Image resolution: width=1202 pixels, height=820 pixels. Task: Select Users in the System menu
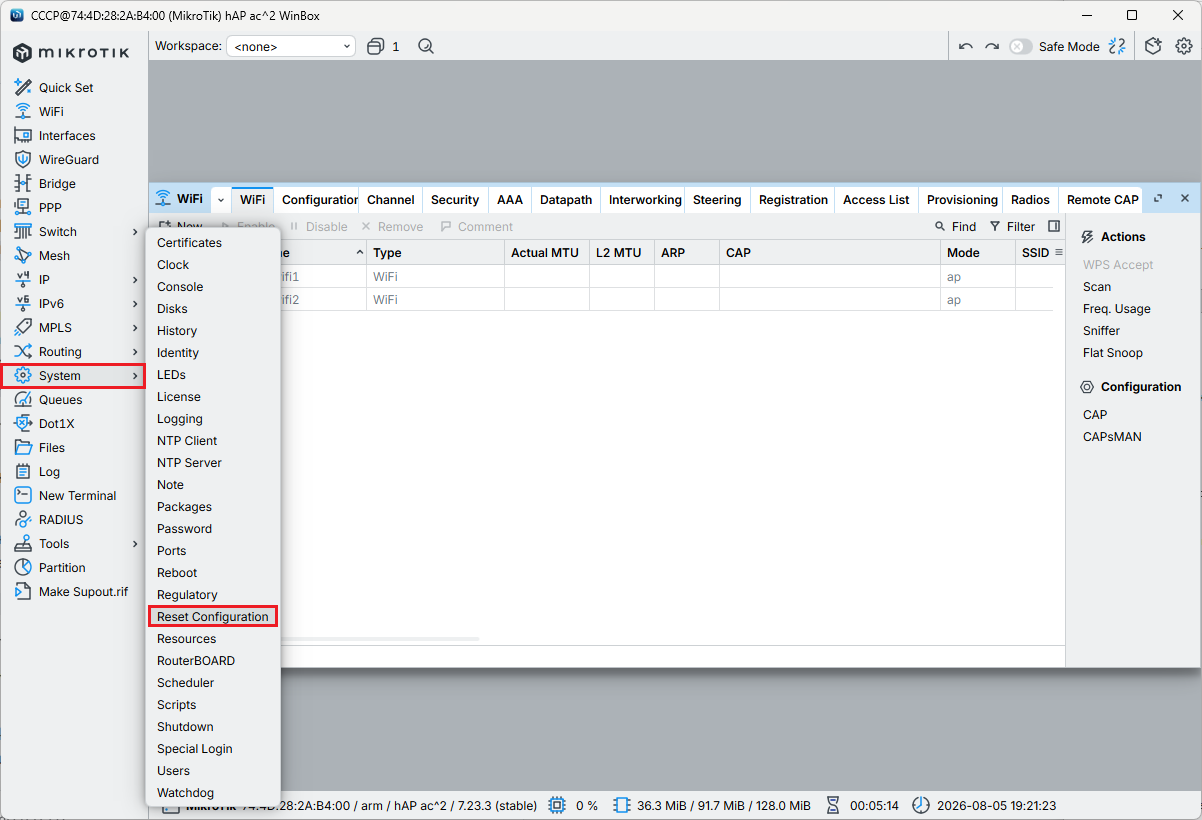click(x=173, y=771)
